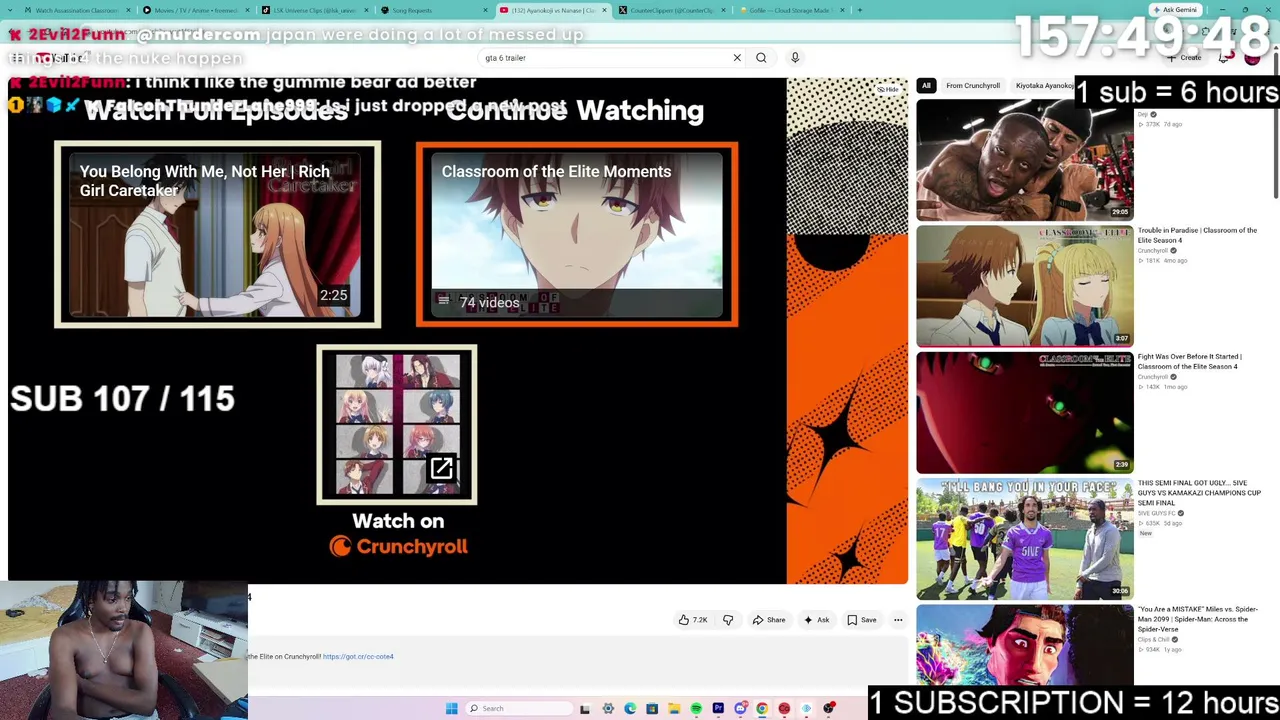Open the Crunchyroll channel name under 'Trouble in Paradise'
The image size is (1280, 720).
pos(1152,251)
